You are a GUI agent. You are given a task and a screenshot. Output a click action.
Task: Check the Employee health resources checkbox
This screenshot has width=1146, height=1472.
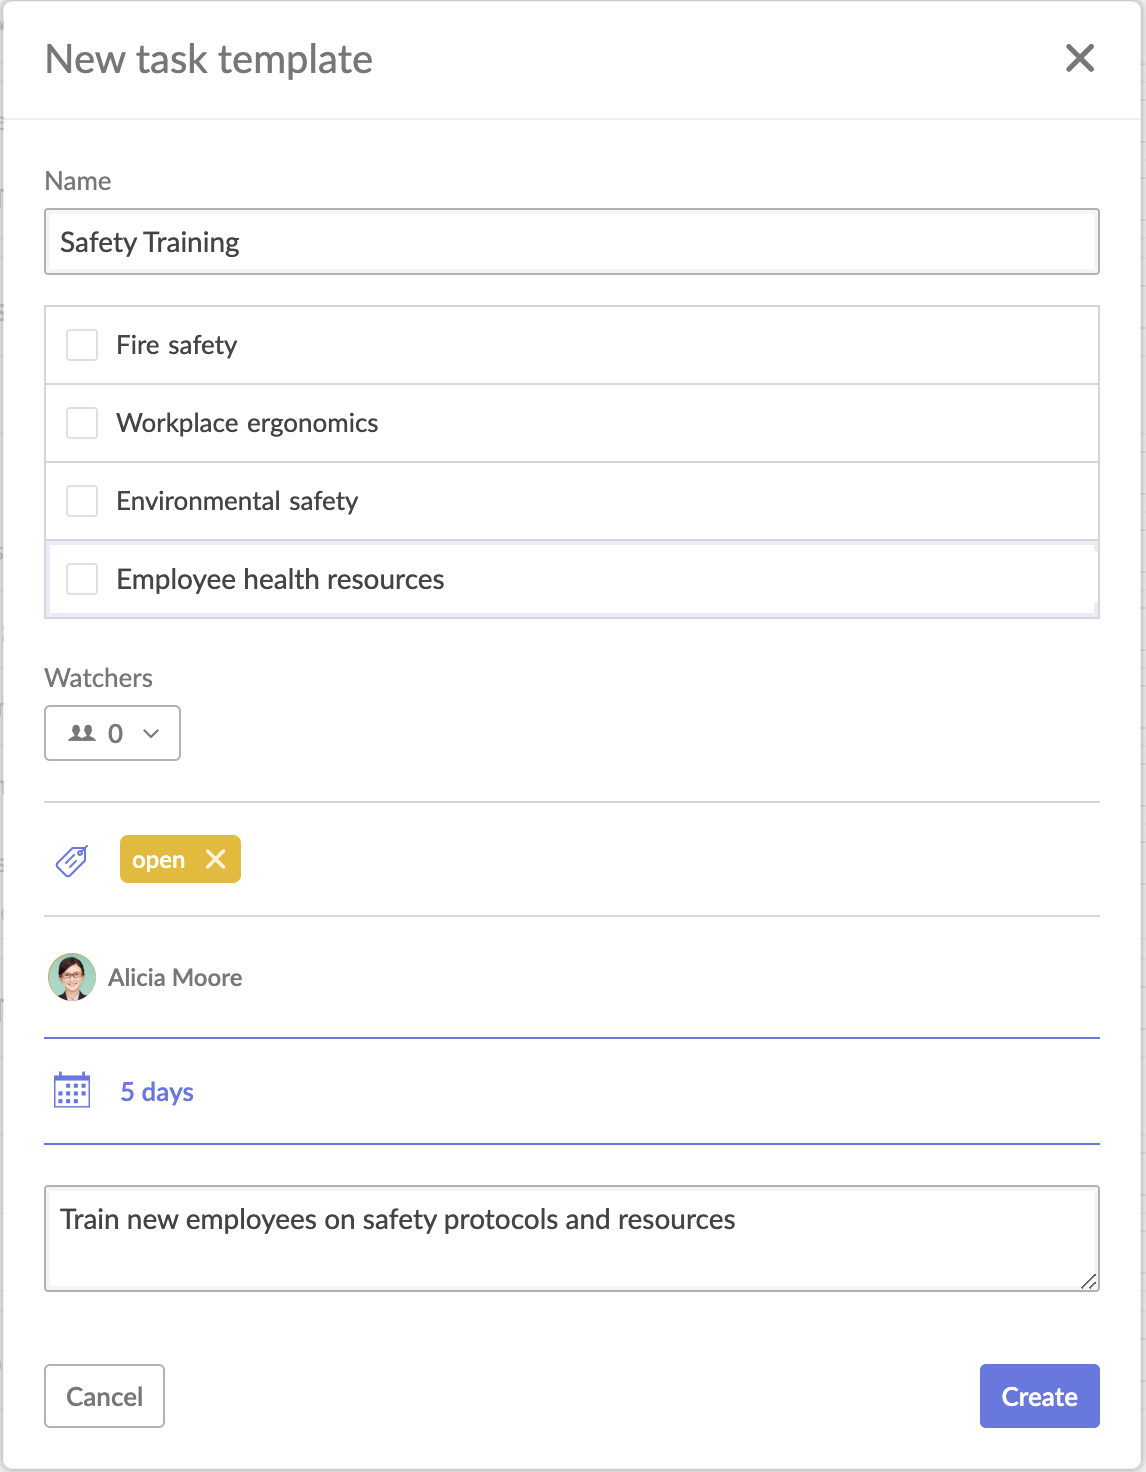(82, 579)
